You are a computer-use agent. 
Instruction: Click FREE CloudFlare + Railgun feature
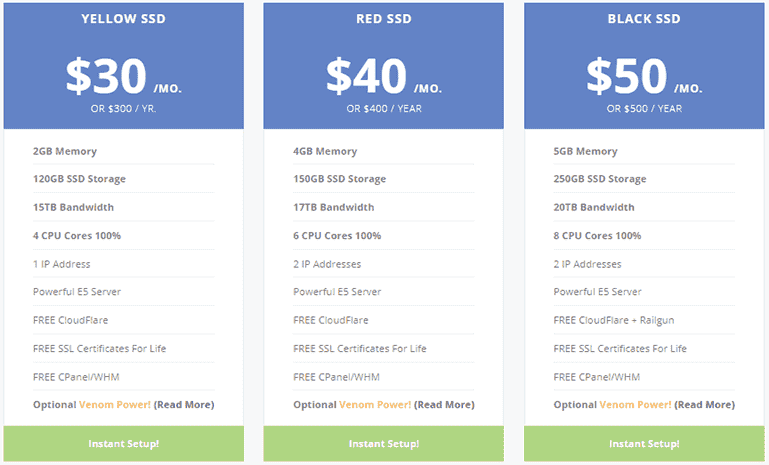click(614, 320)
